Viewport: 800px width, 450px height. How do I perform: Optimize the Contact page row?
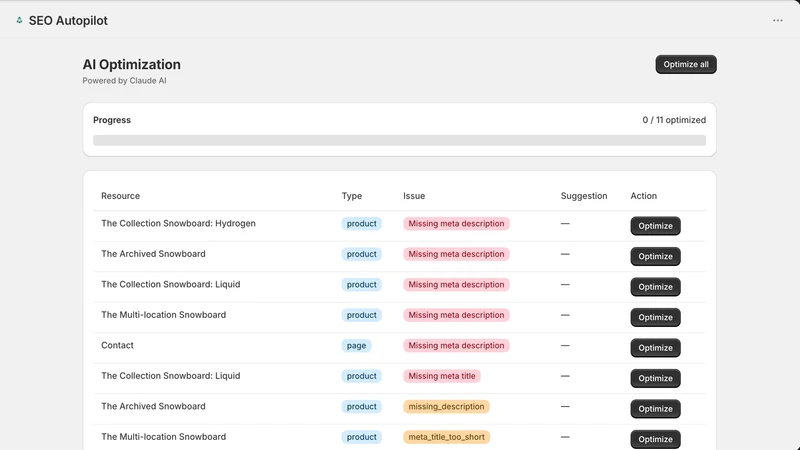pyautogui.click(x=655, y=347)
